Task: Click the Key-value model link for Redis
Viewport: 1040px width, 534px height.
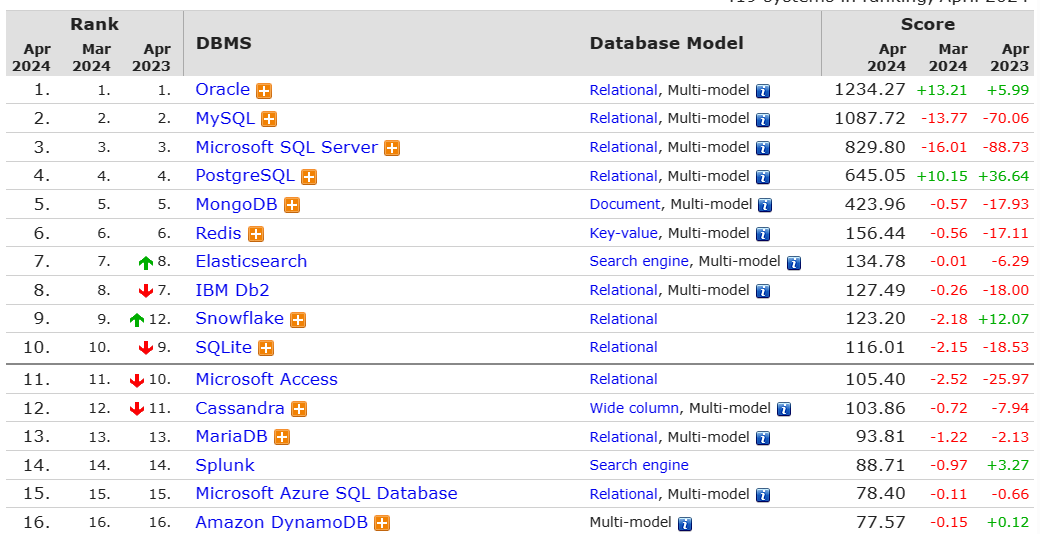Action: pyautogui.click(x=623, y=233)
